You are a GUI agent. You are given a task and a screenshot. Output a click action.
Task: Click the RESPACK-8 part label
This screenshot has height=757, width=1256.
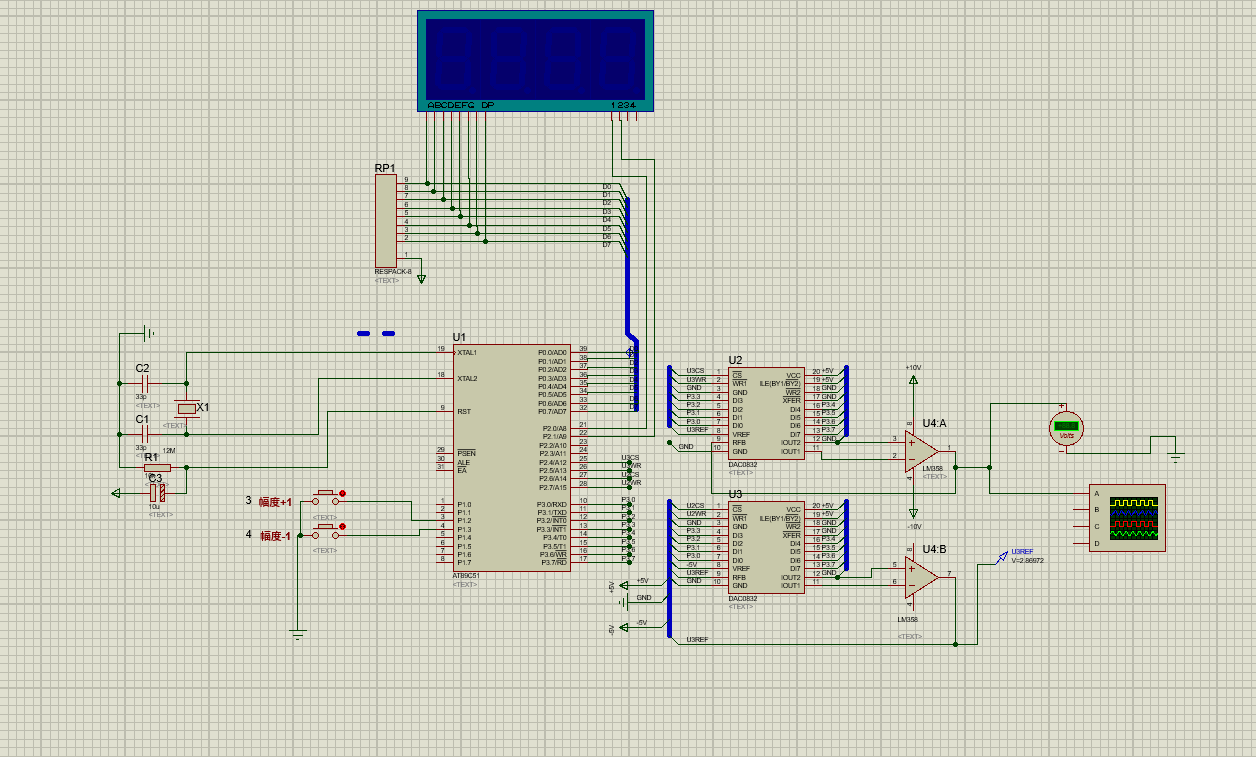point(392,272)
